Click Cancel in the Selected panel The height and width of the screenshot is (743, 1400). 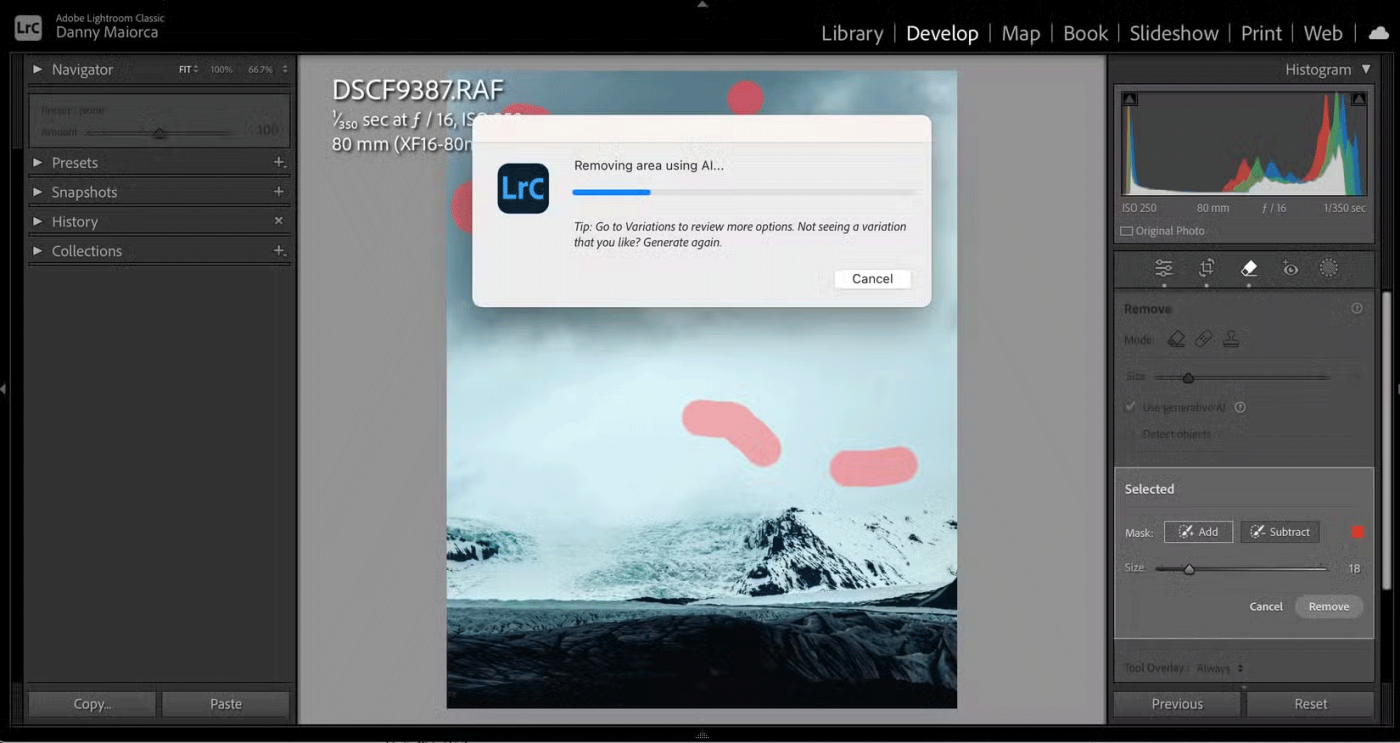click(x=1266, y=606)
